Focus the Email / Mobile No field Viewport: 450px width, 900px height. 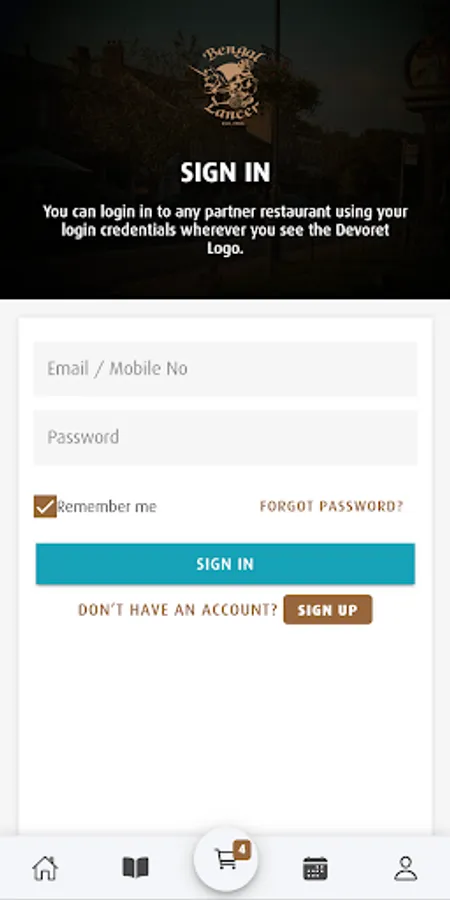pos(225,368)
